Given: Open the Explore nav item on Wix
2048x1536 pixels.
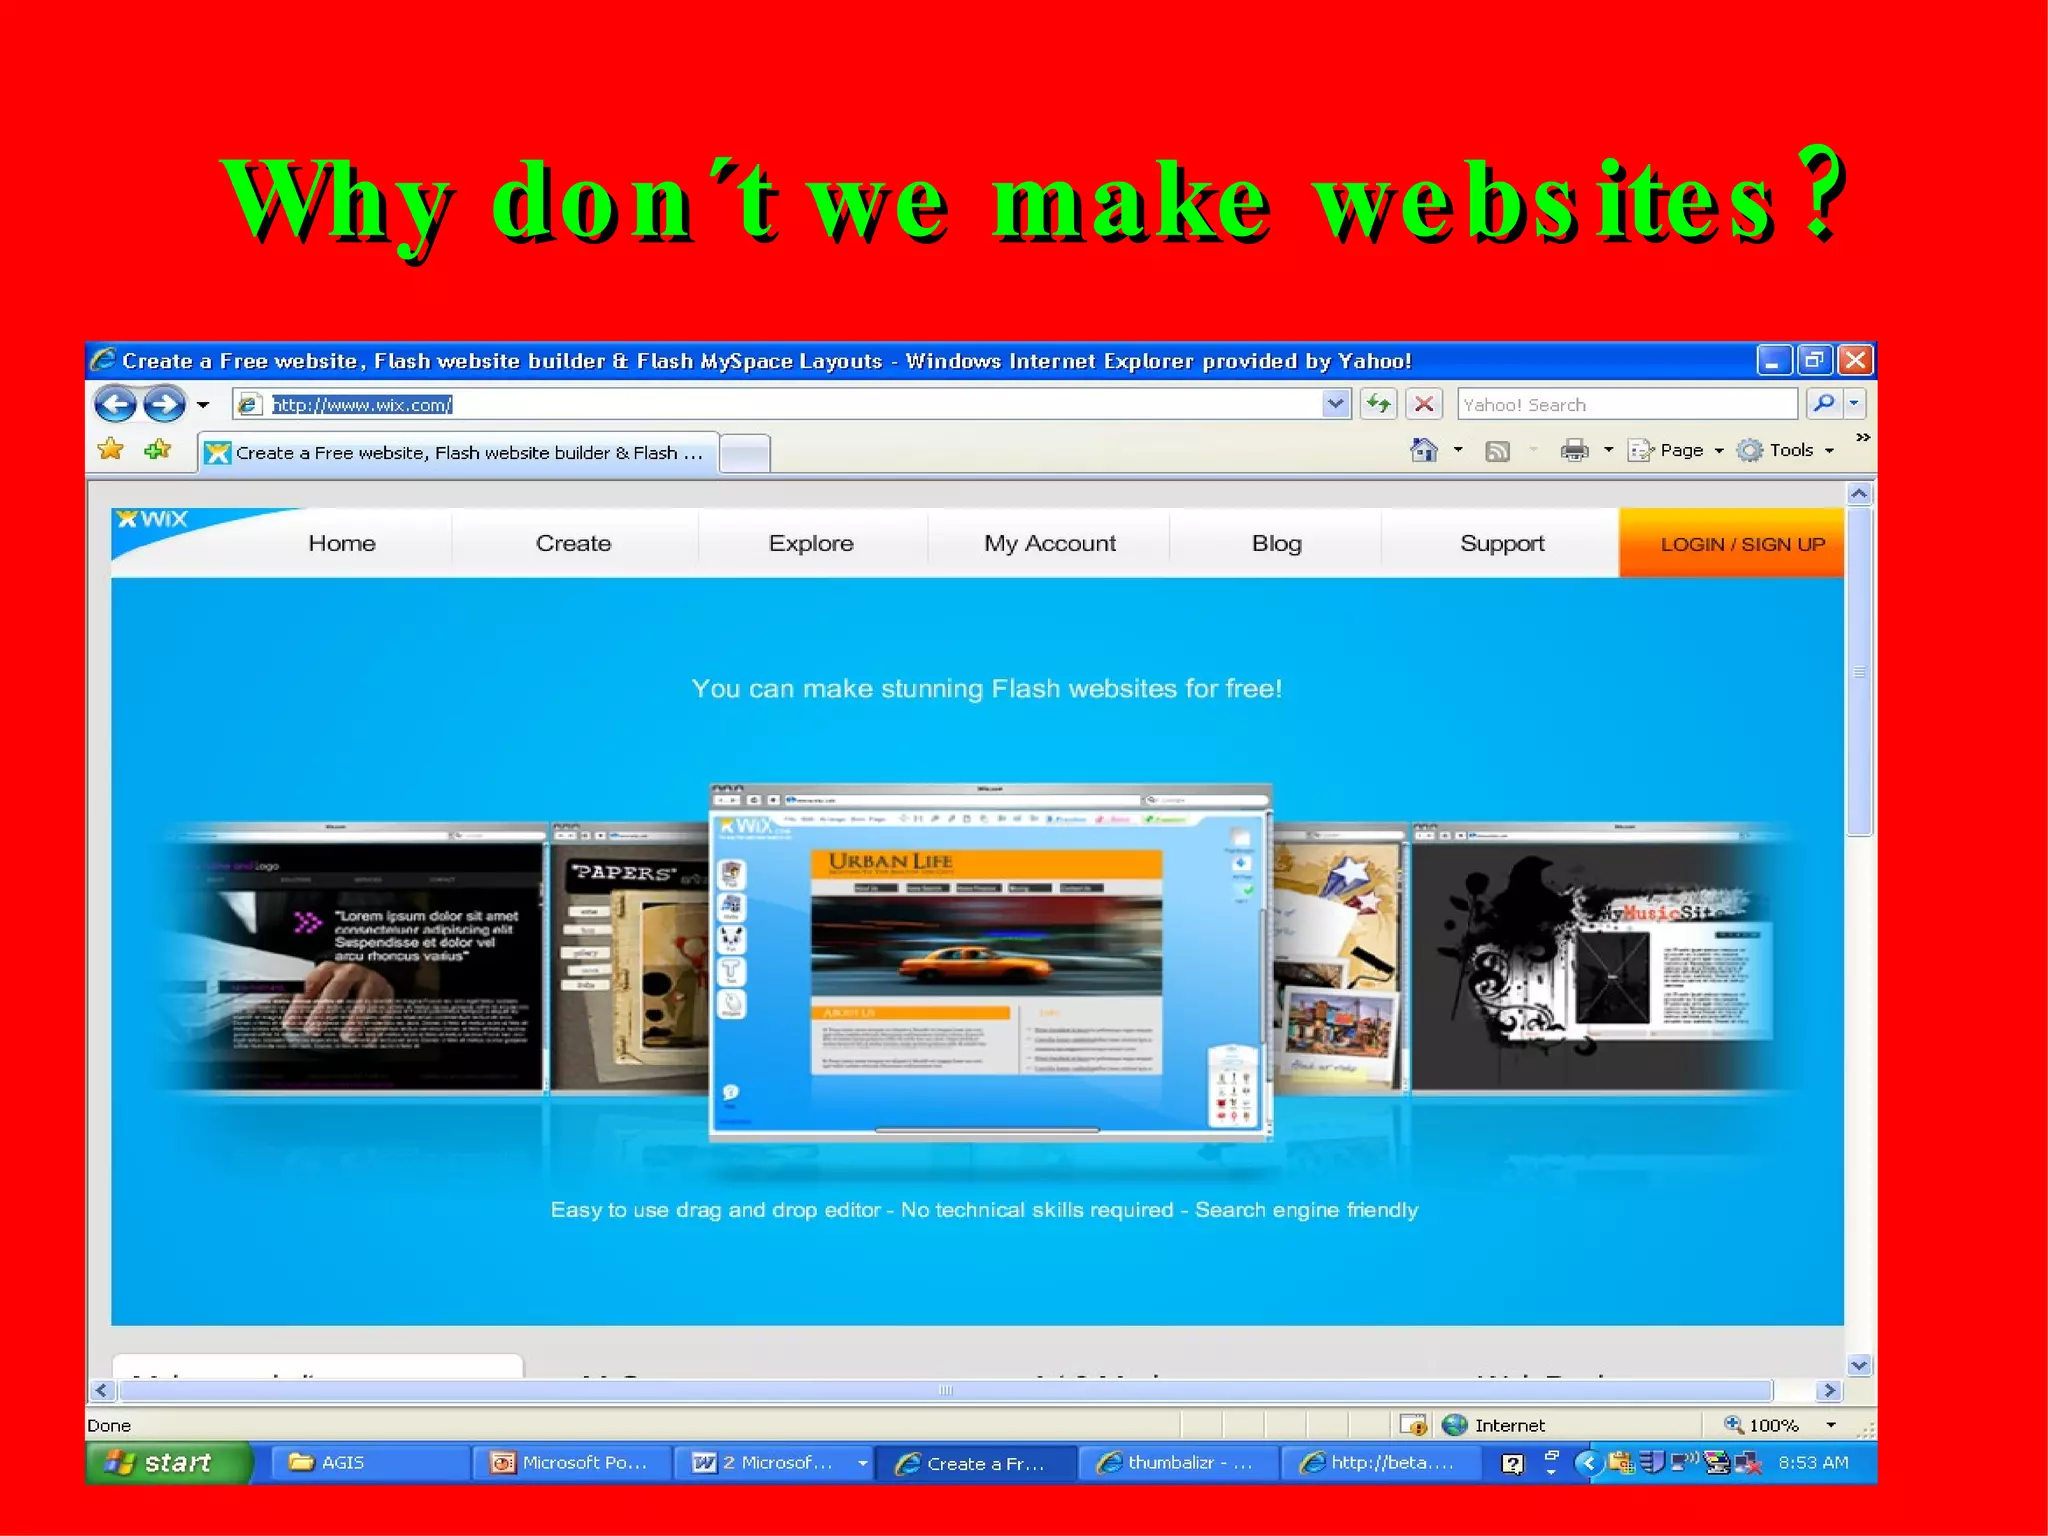Looking at the screenshot, I should pos(811,543).
